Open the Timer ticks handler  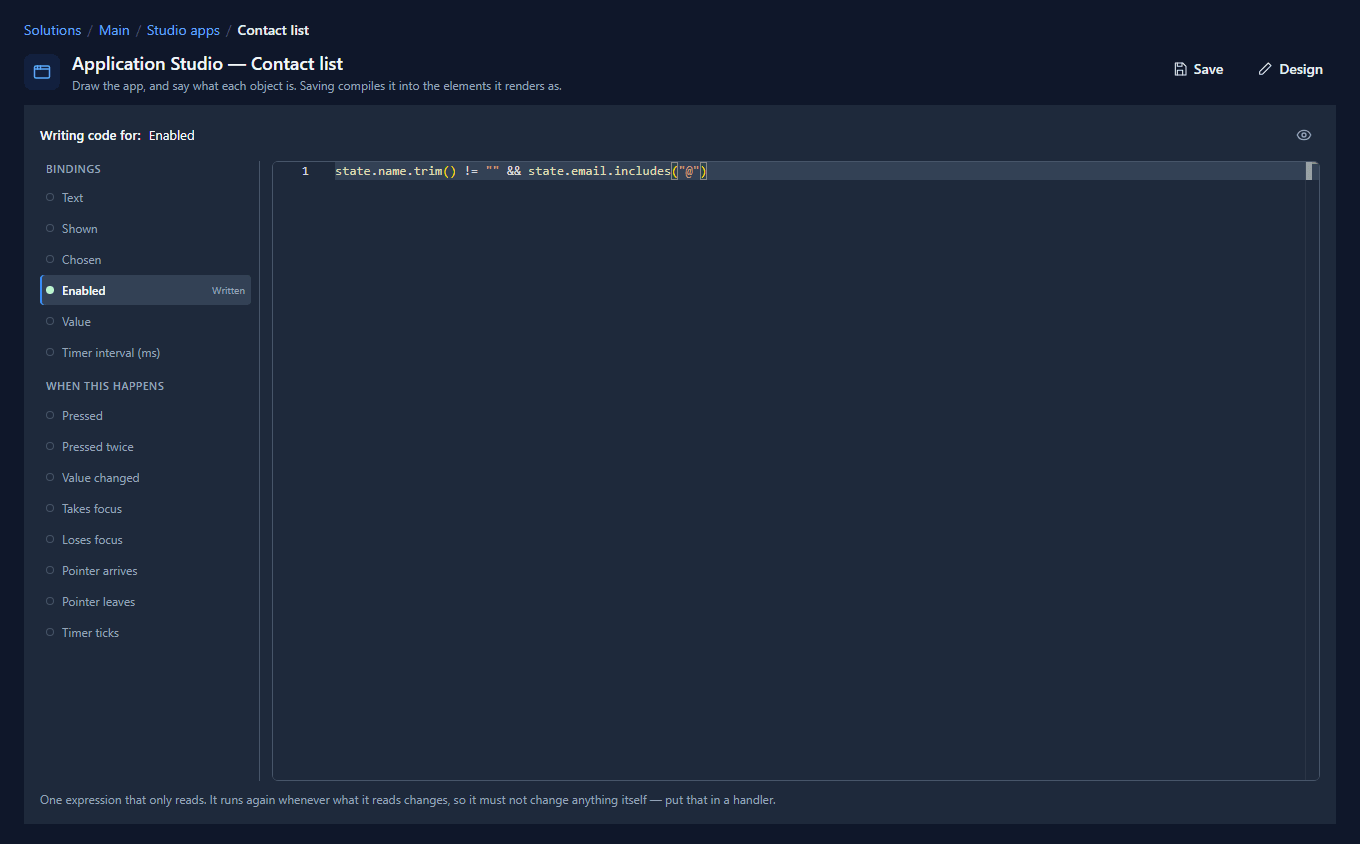[145, 633]
